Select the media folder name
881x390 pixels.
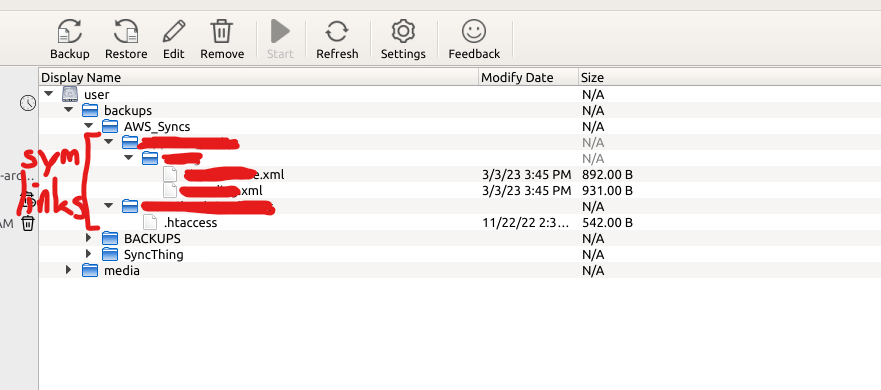(122, 270)
